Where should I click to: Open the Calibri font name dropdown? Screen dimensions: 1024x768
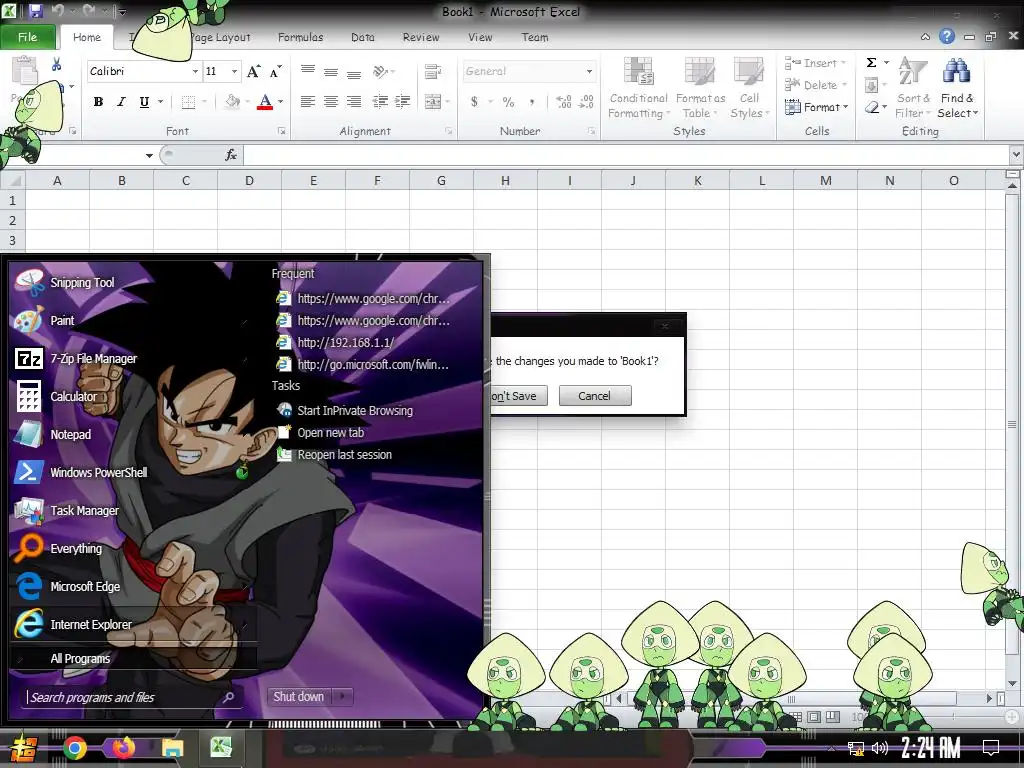pos(195,71)
